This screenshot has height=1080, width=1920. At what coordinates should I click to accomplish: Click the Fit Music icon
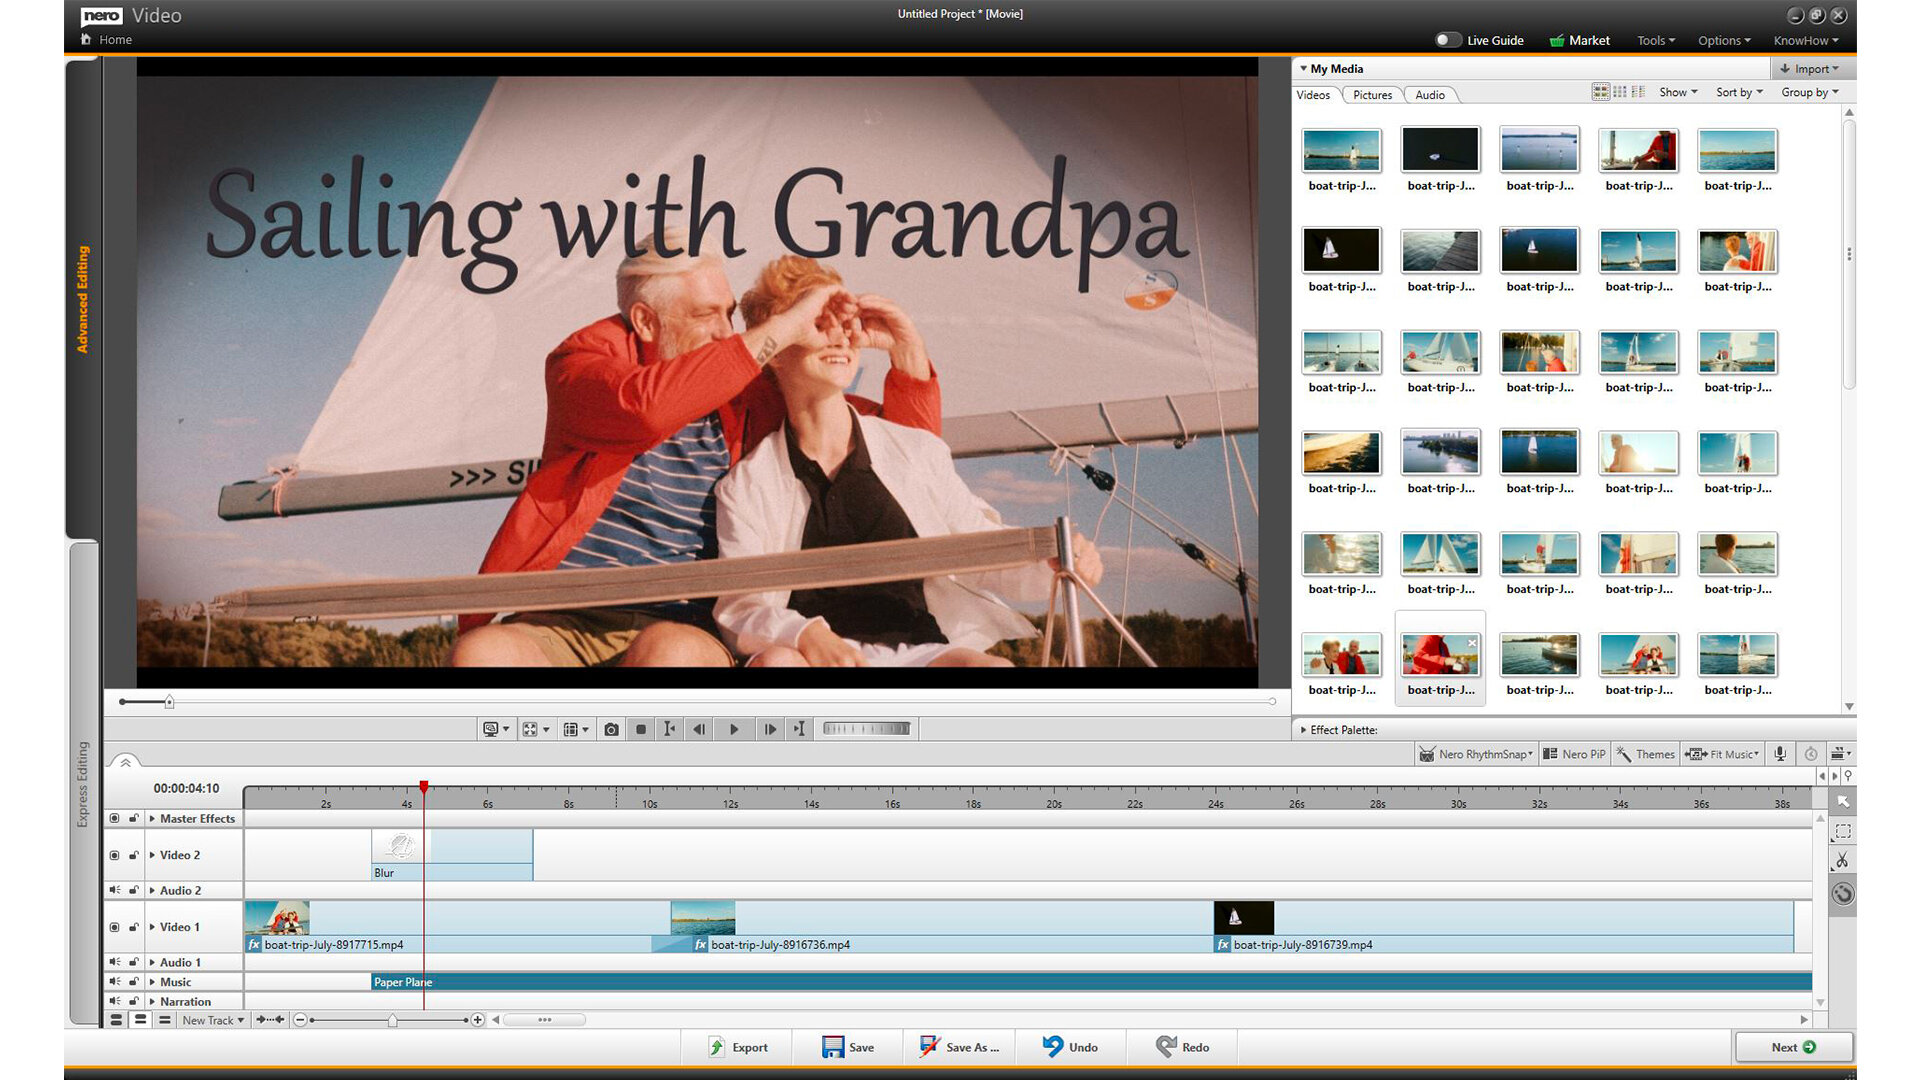pos(1721,753)
